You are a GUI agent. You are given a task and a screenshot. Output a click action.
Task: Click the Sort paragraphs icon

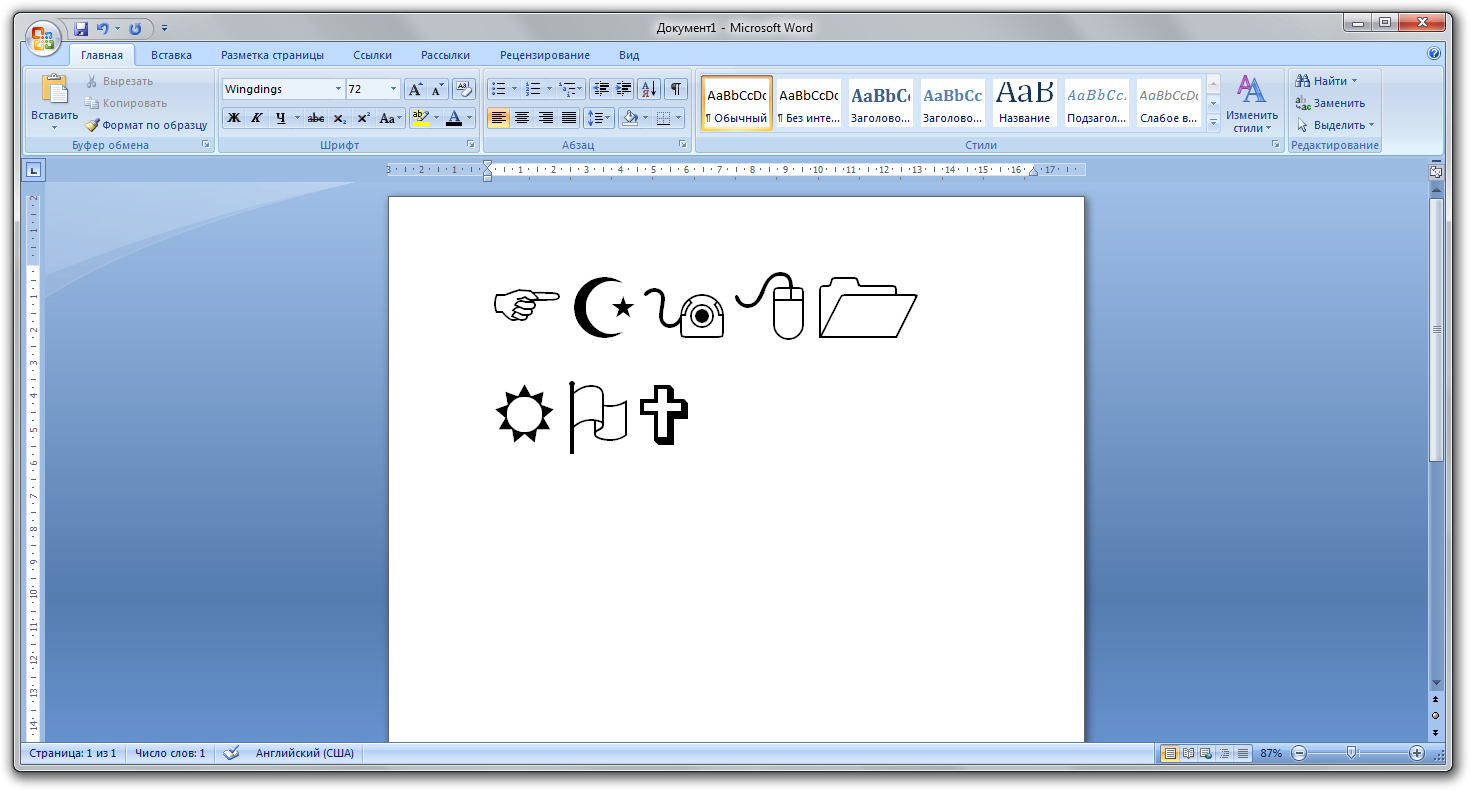[649, 89]
